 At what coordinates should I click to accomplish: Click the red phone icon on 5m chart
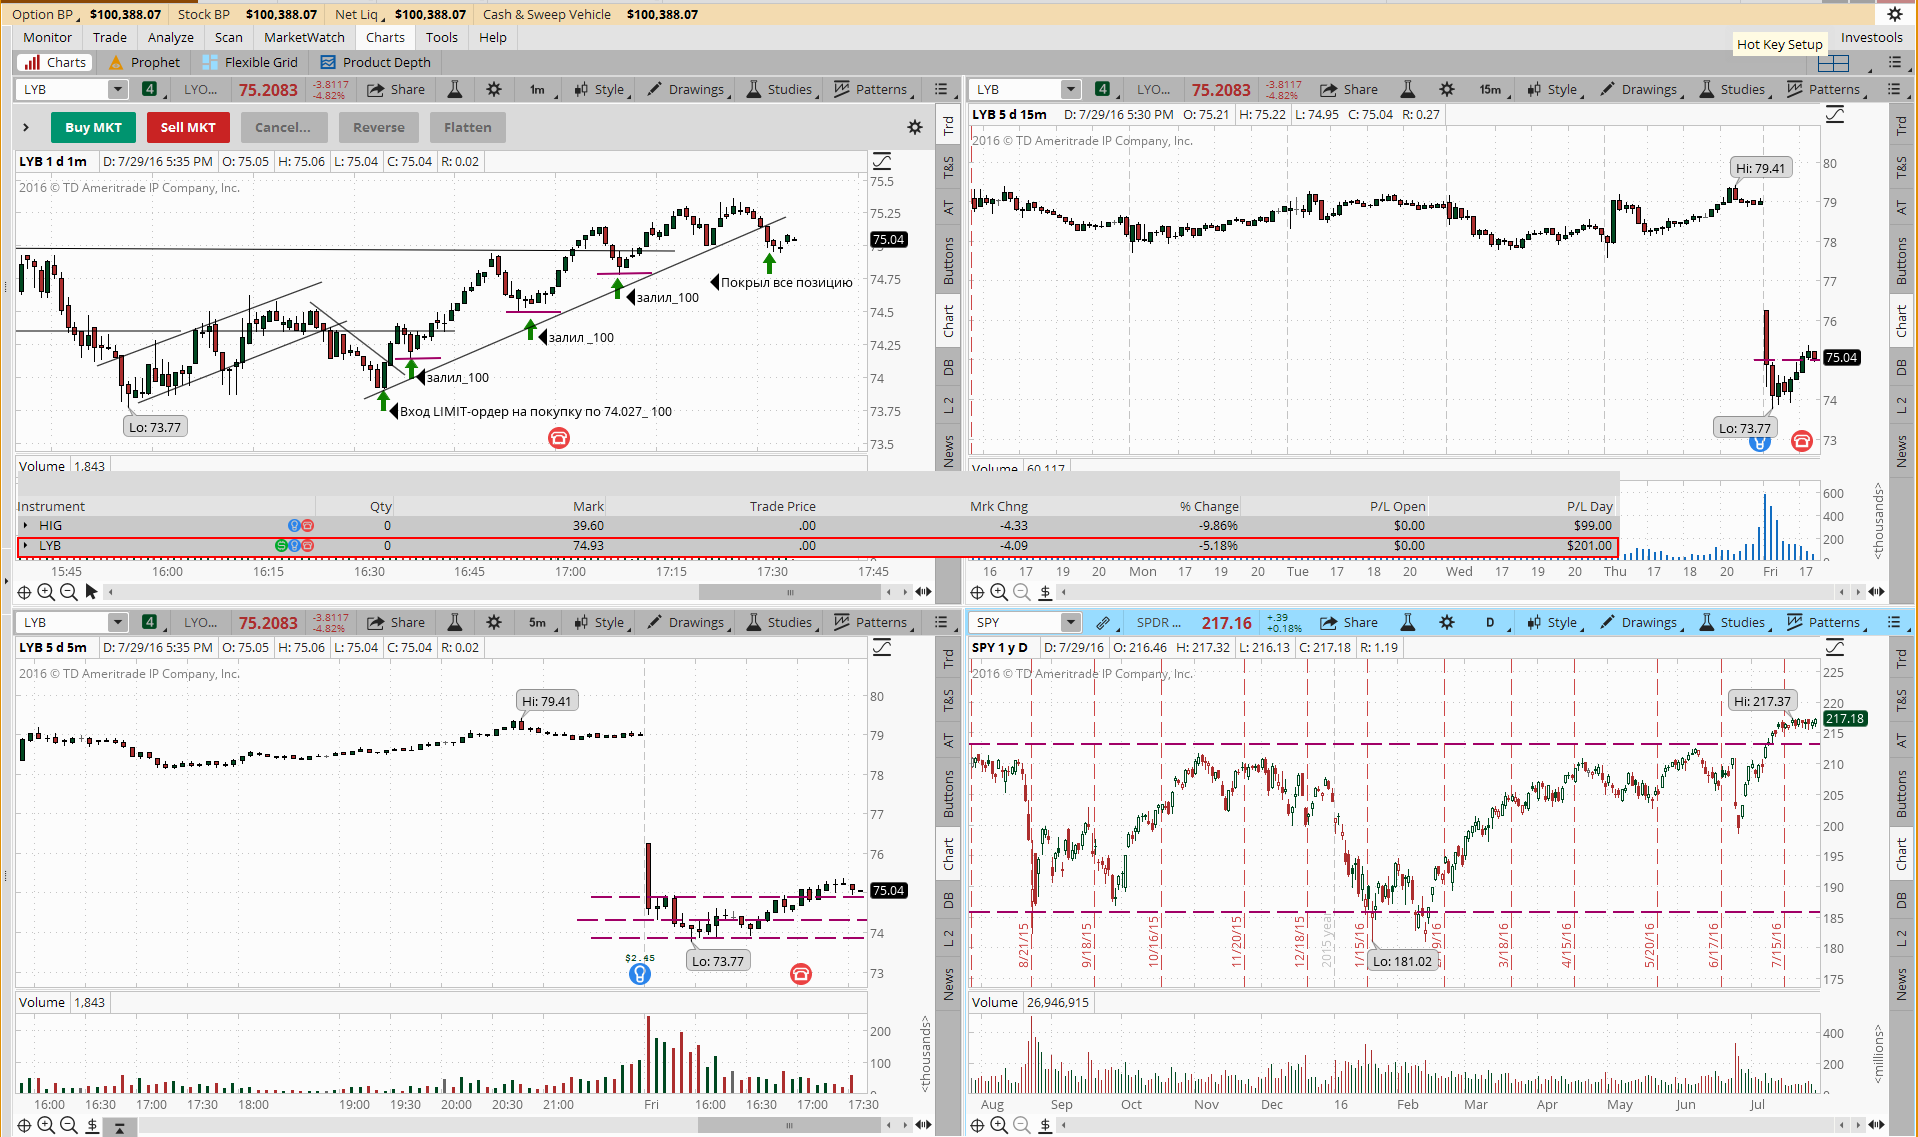pyautogui.click(x=800, y=973)
